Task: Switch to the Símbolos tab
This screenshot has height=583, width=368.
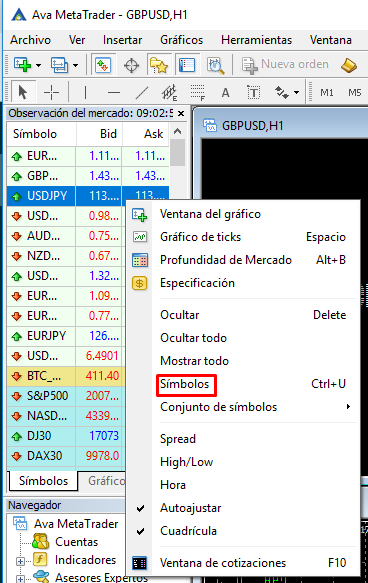Action: coord(43,481)
